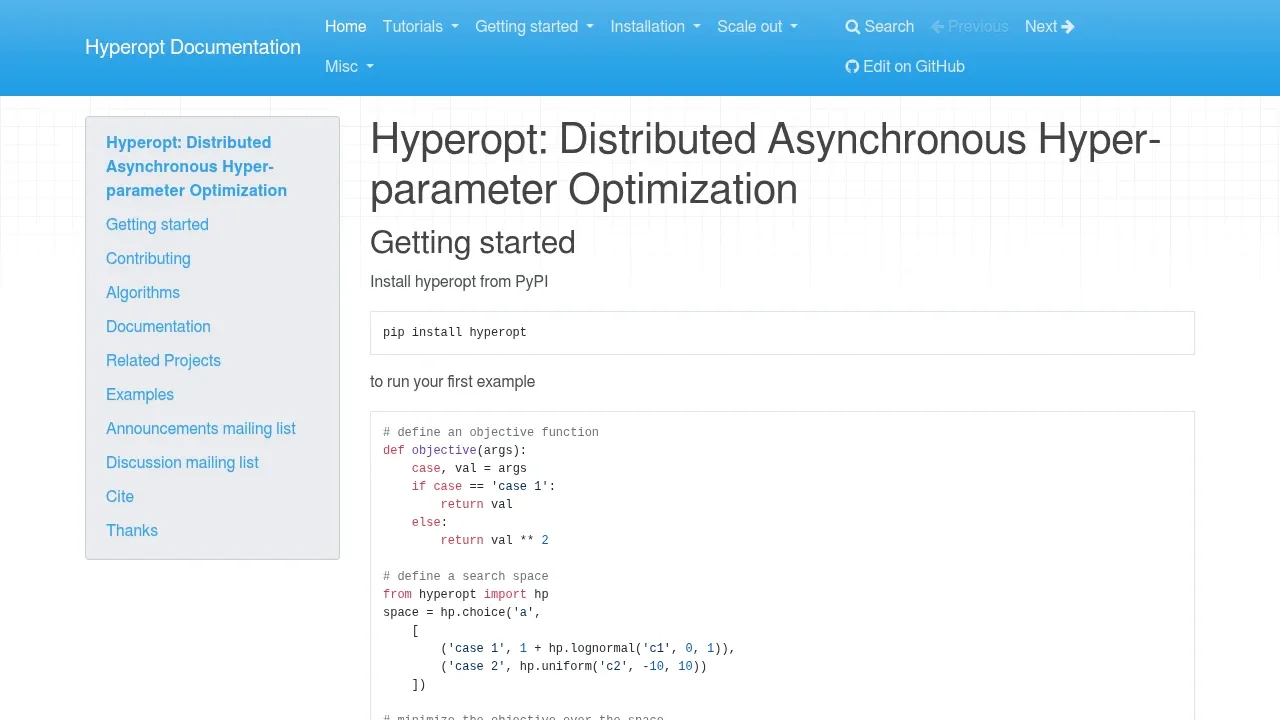Open Examples in the sidebar
Viewport: 1280px width, 720px height.
point(140,395)
